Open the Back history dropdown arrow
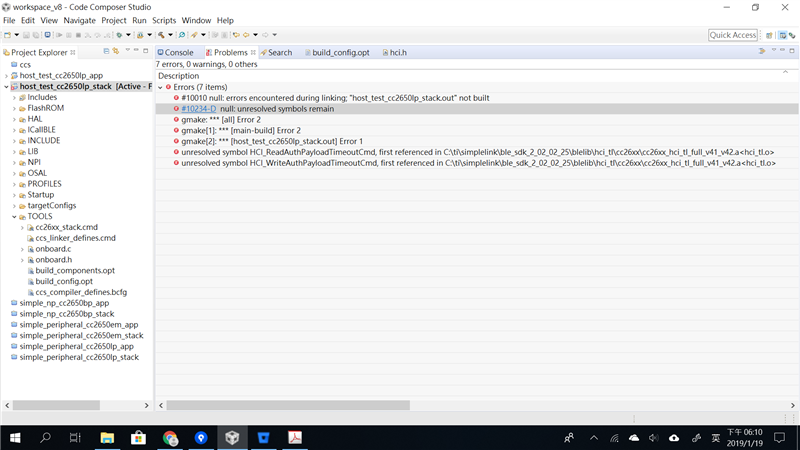 [256, 35]
